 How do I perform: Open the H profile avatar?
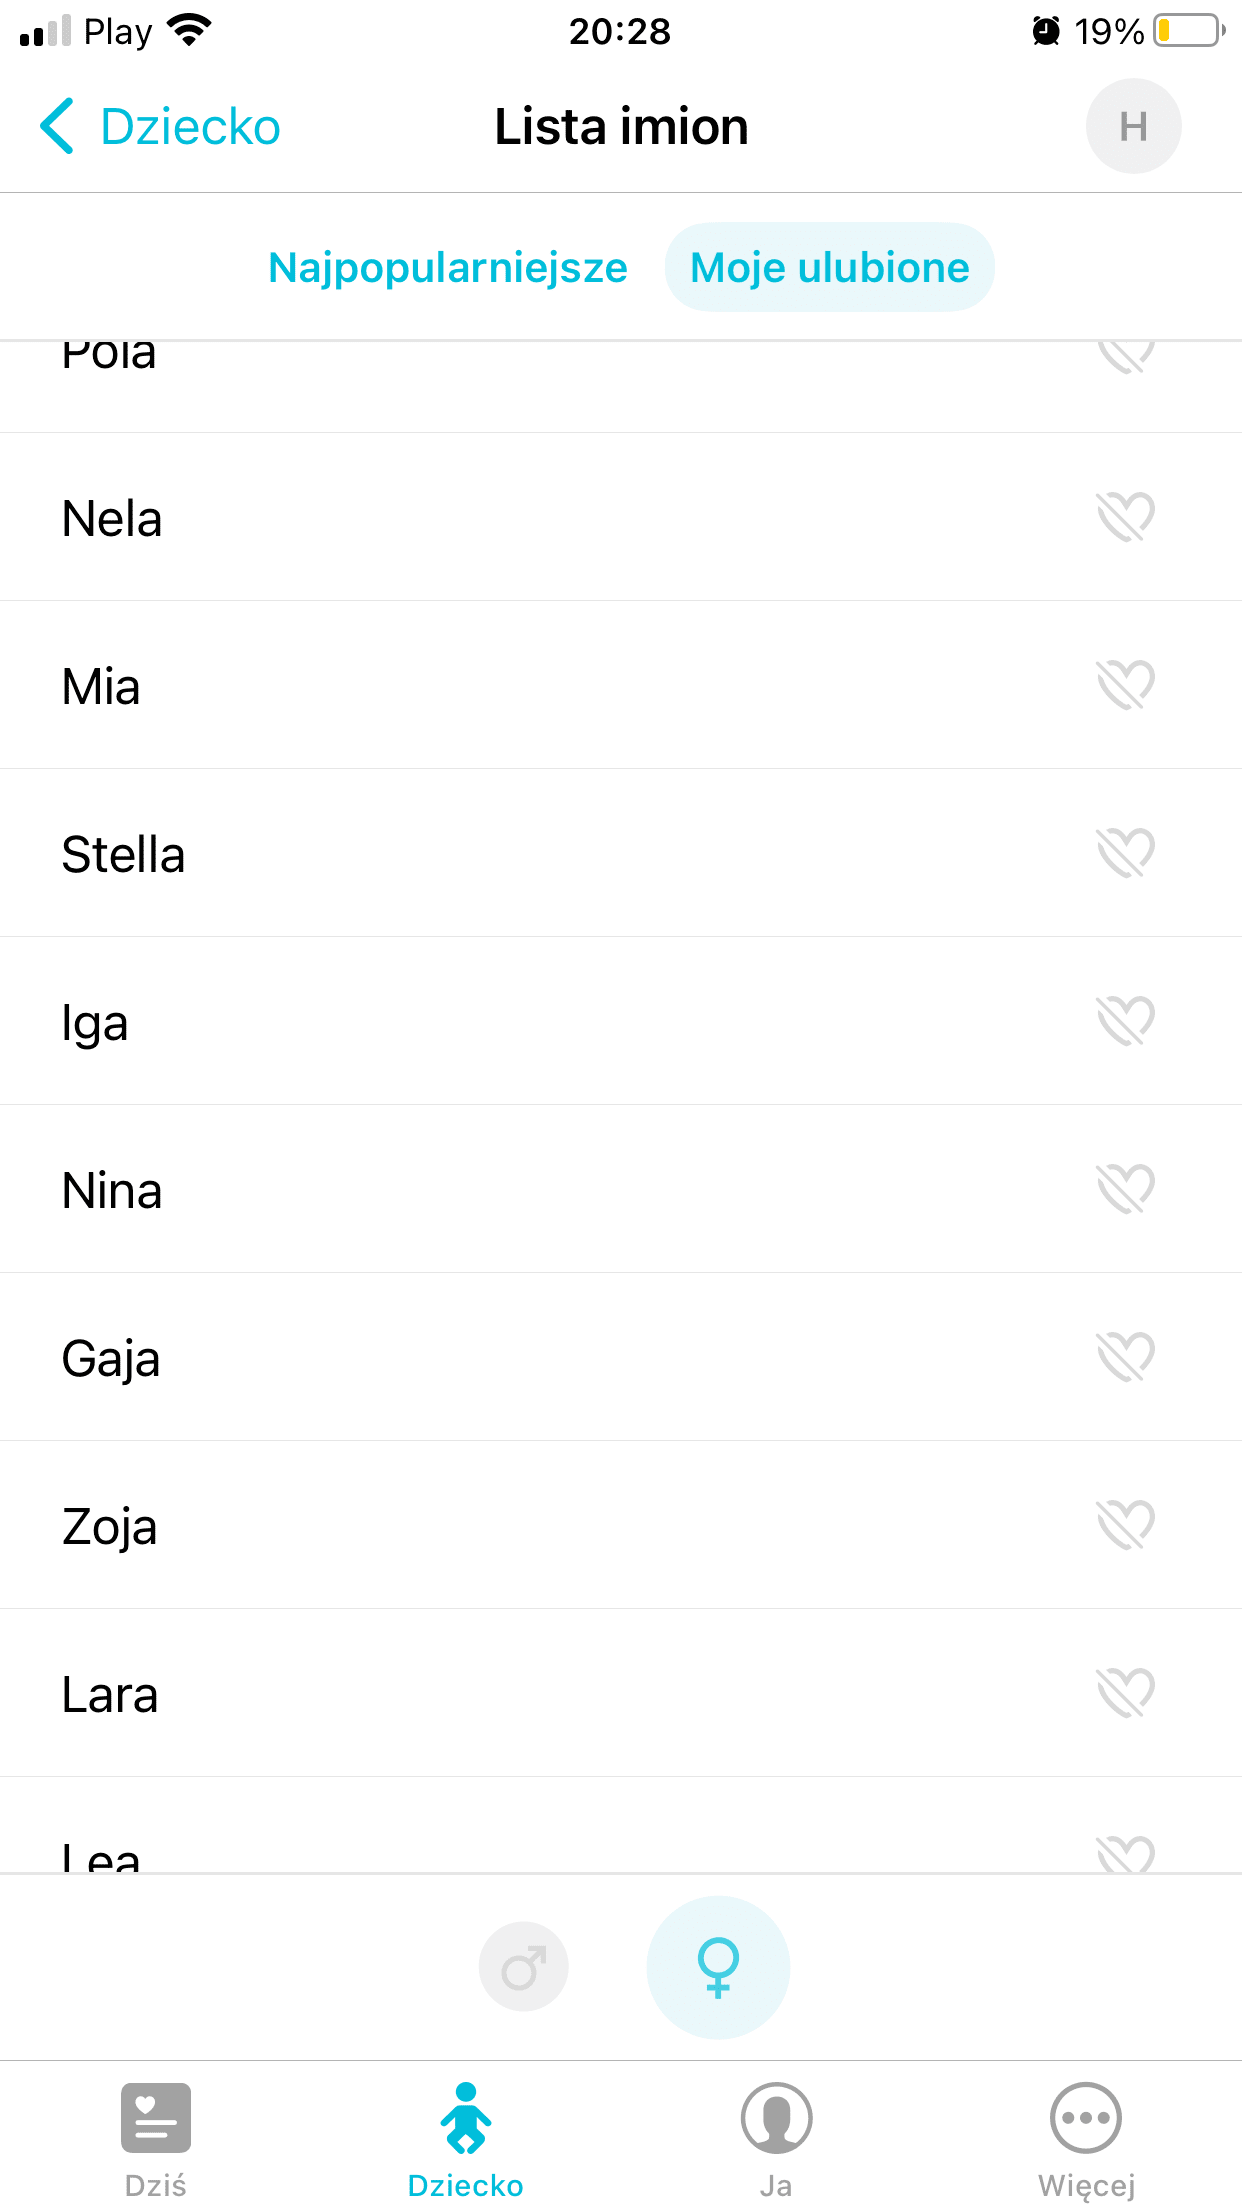click(x=1133, y=127)
